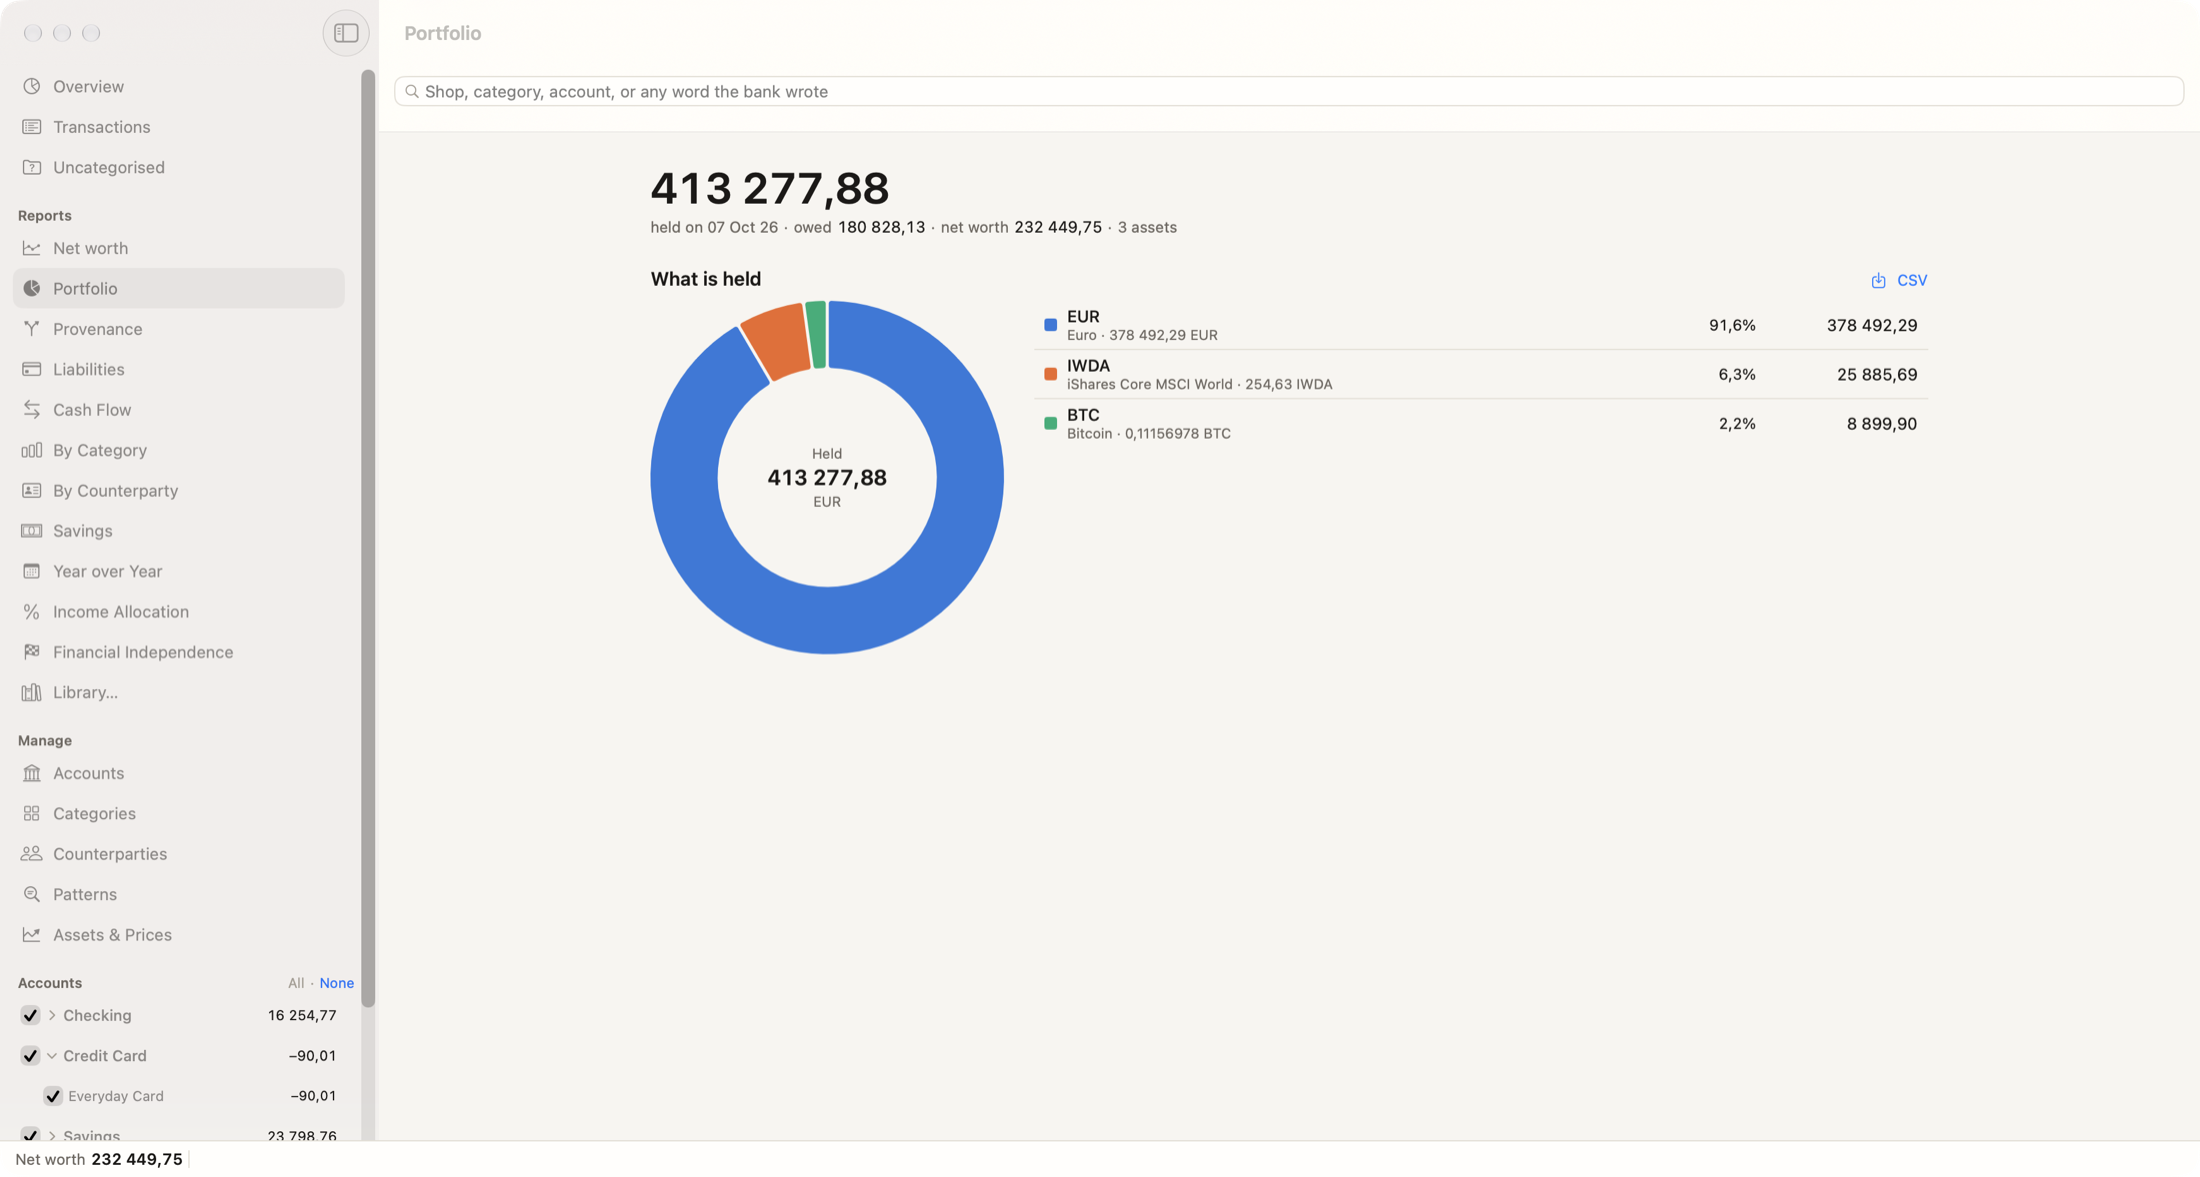The height and width of the screenshot is (1177, 2200).
Task: Click the Year over Year calendar icon
Action: 32,571
